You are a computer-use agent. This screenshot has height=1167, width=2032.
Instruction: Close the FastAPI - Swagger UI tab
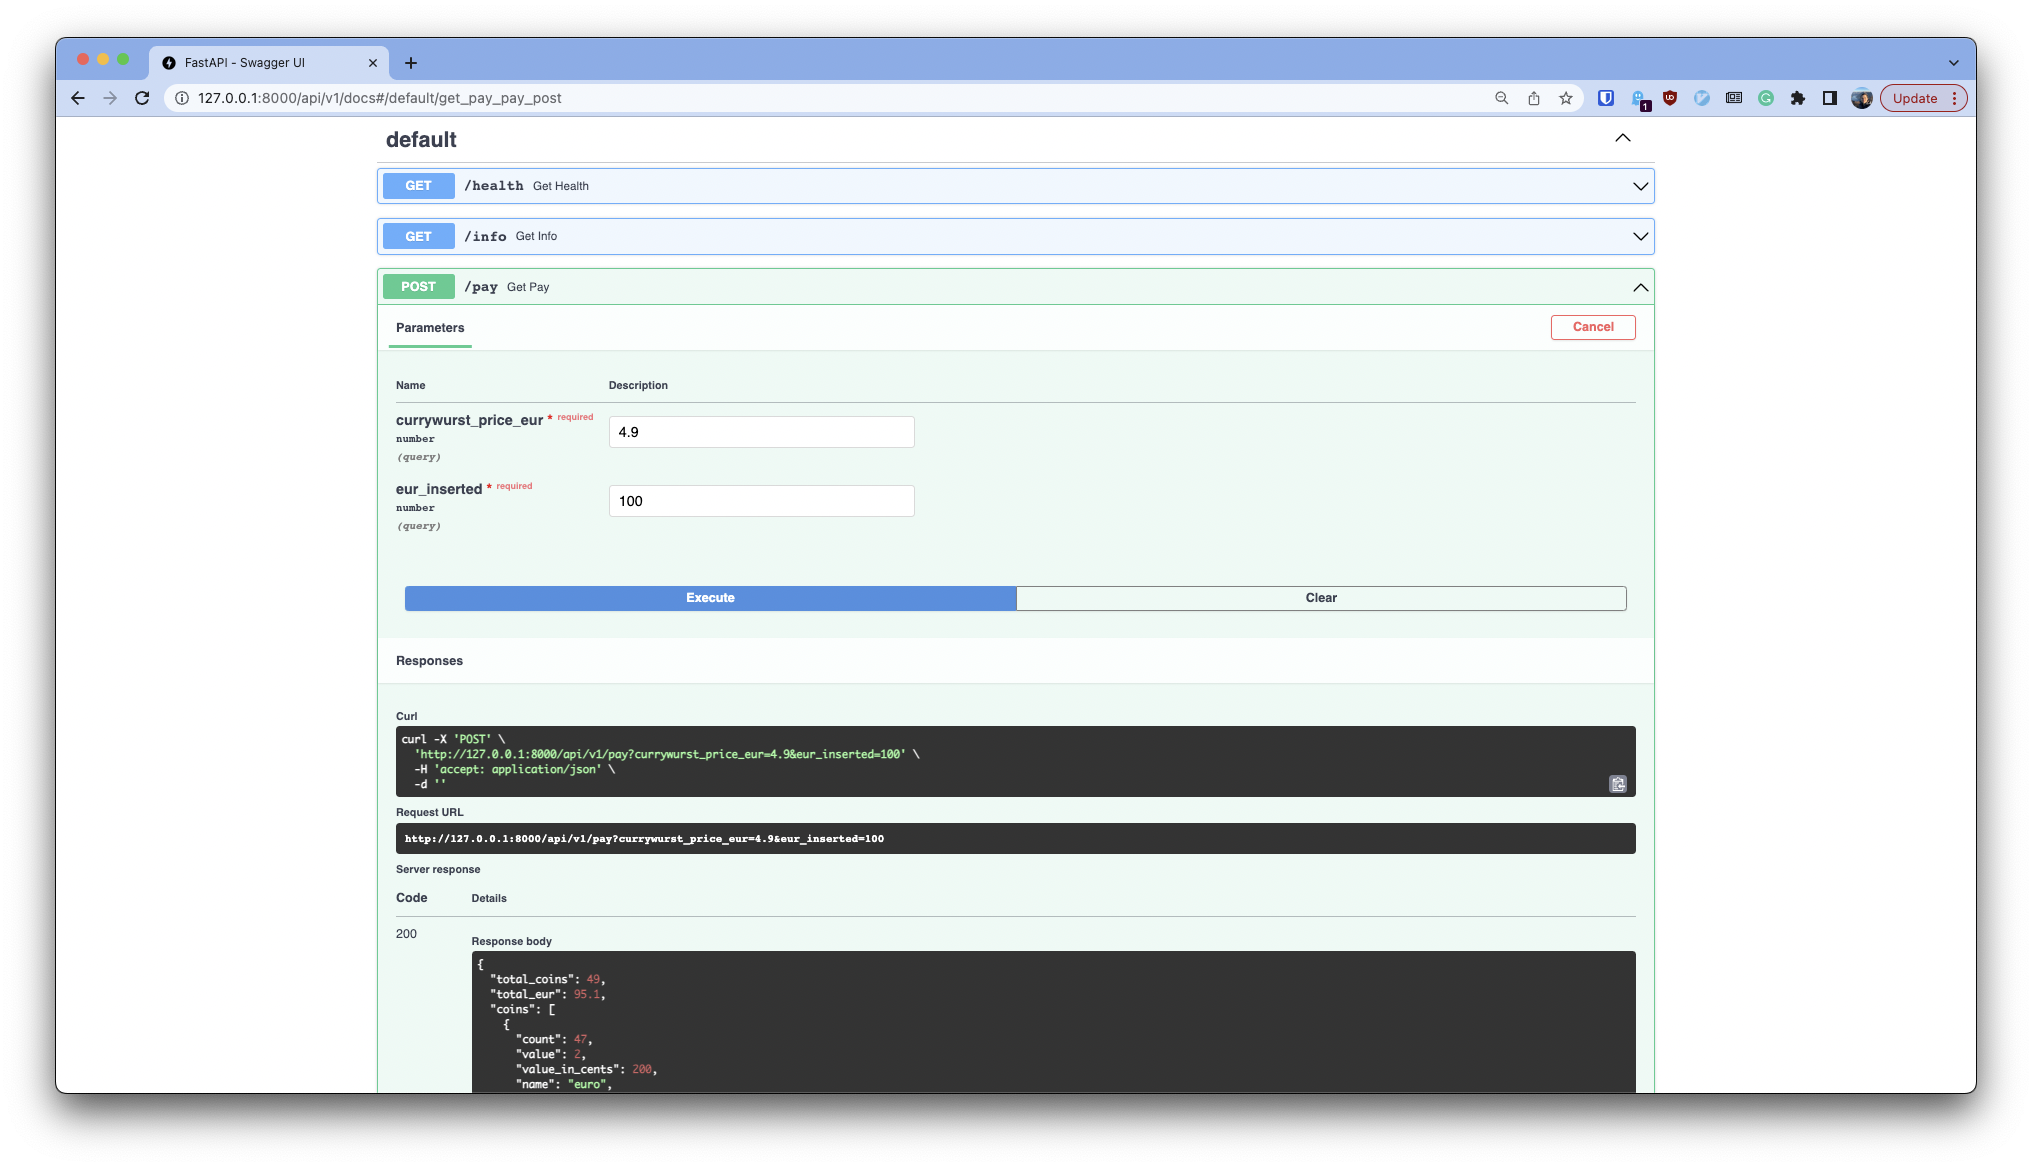373,63
